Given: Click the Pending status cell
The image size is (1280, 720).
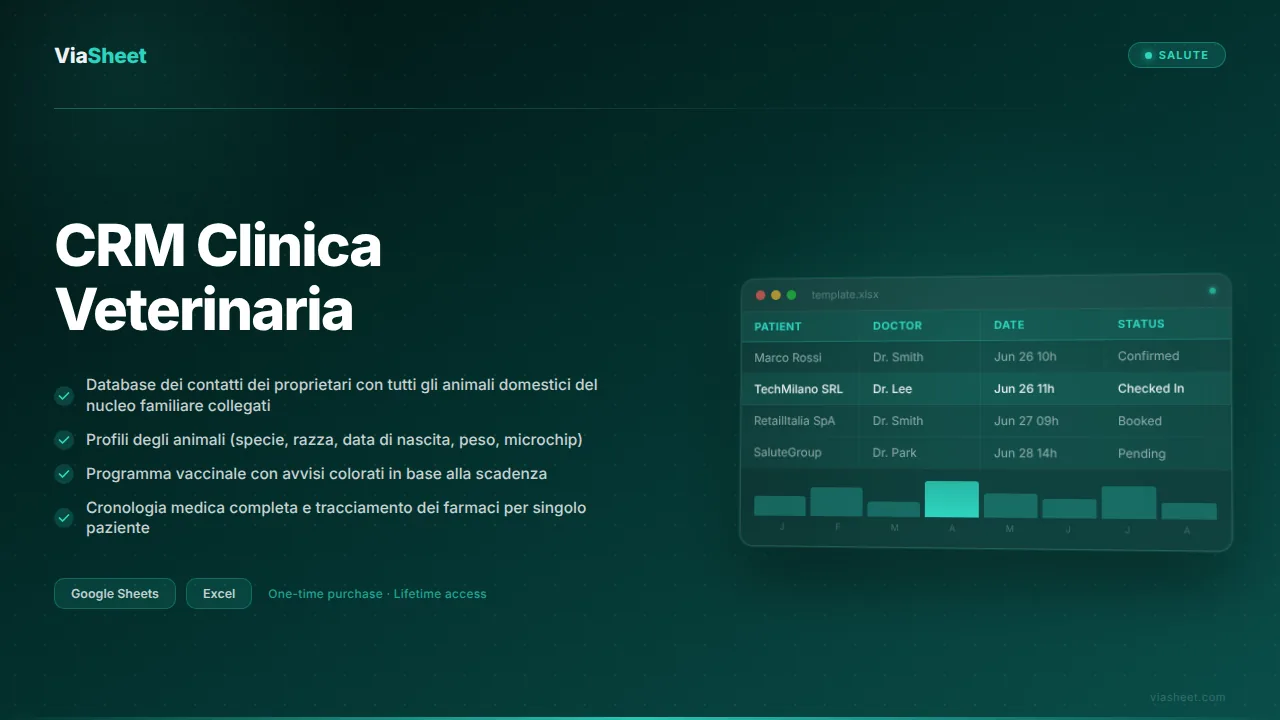Looking at the screenshot, I should (1142, 454).
